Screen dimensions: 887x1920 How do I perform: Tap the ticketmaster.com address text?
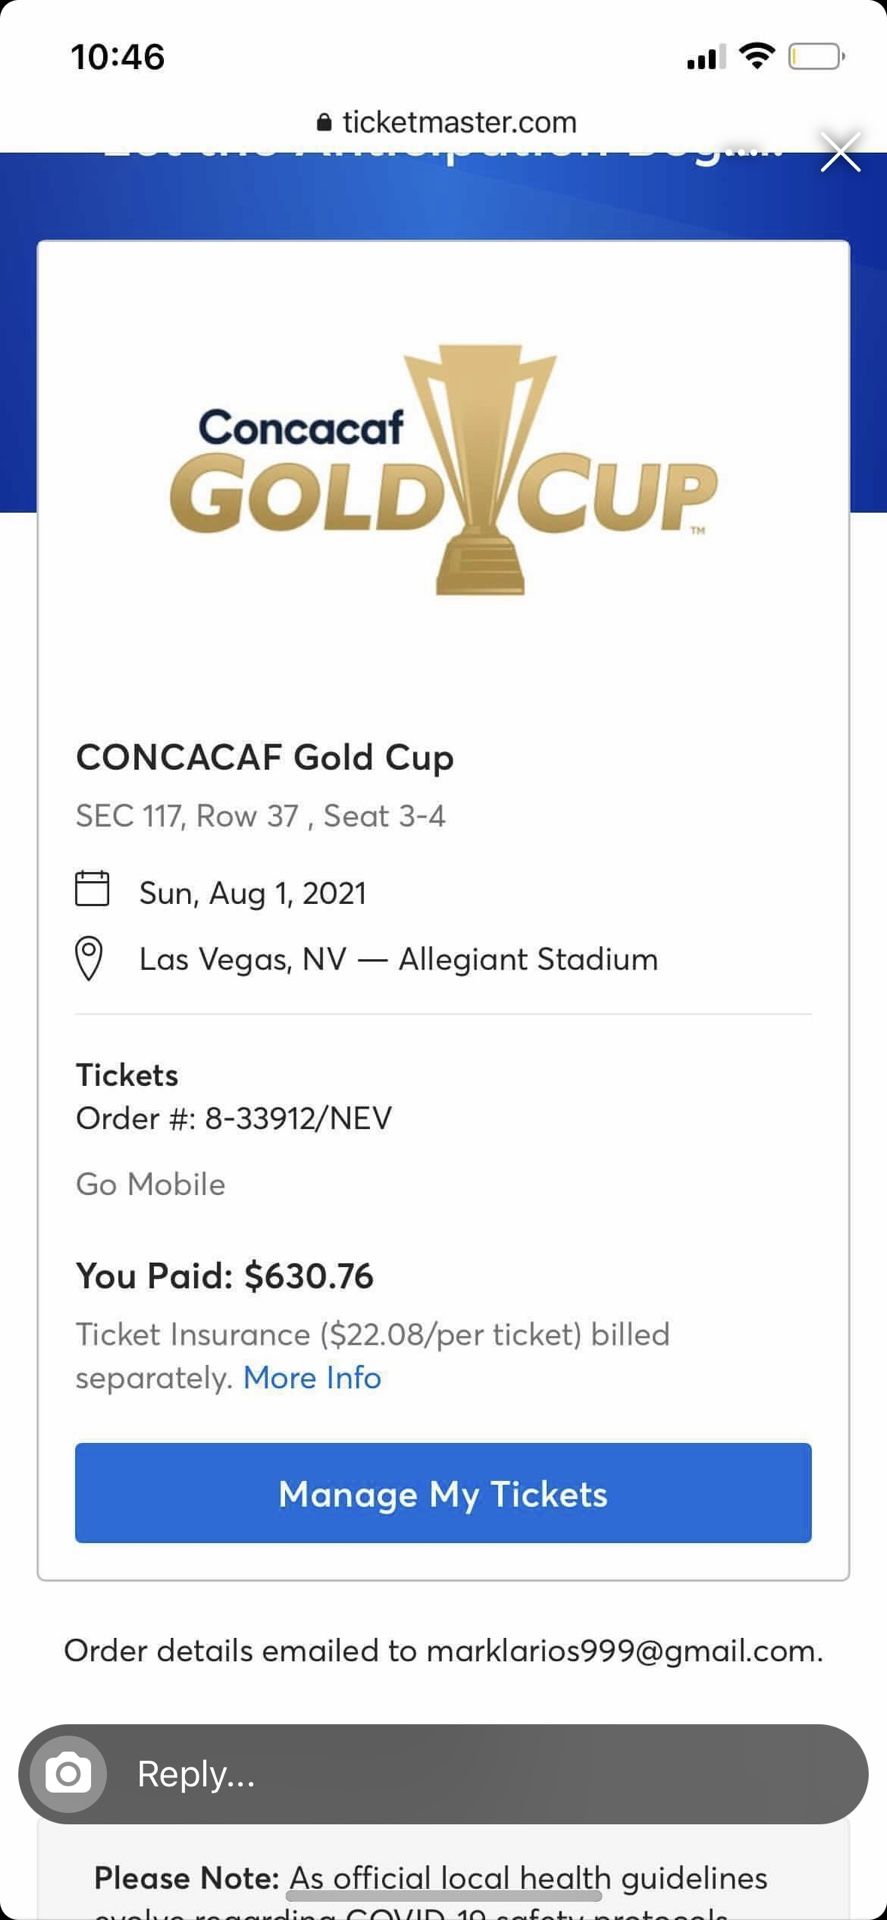tap(459, 122)
